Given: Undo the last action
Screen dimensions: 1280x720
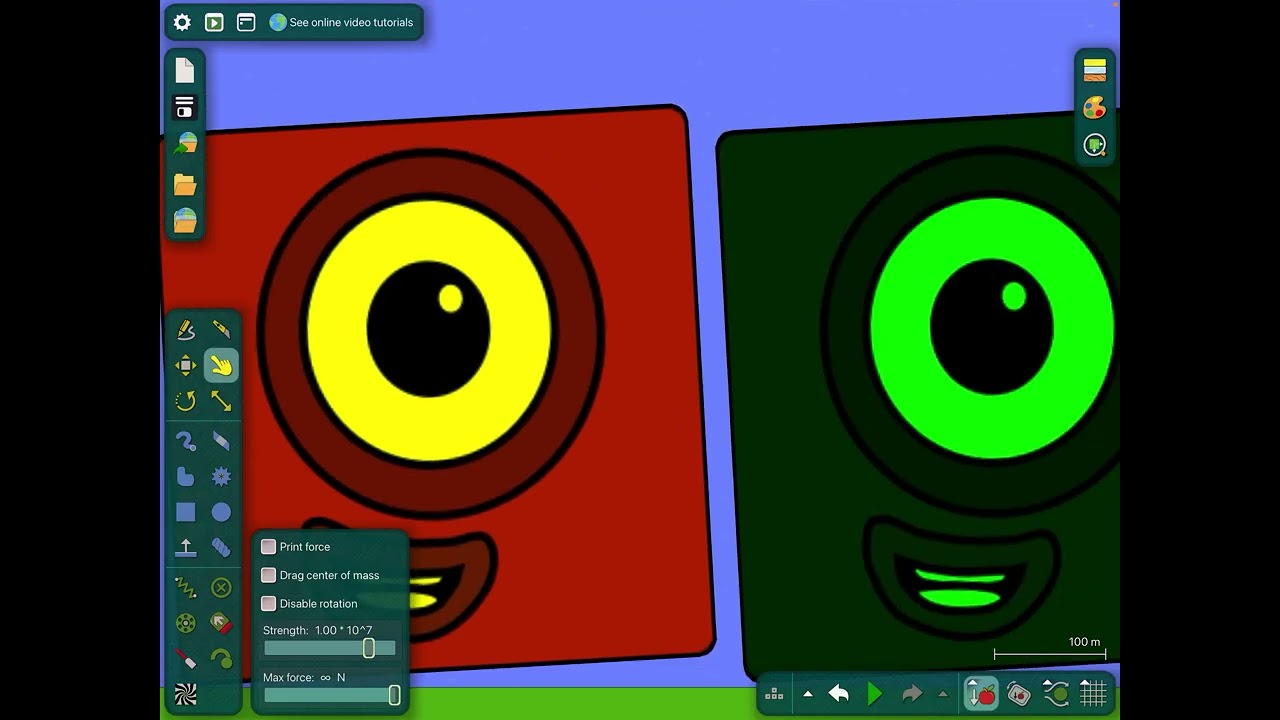Looking at the screenshot, I should coord(839,694).
